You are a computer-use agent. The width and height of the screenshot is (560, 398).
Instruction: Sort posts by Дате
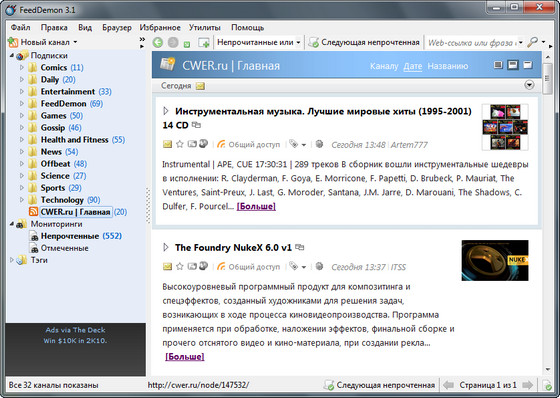413,66
